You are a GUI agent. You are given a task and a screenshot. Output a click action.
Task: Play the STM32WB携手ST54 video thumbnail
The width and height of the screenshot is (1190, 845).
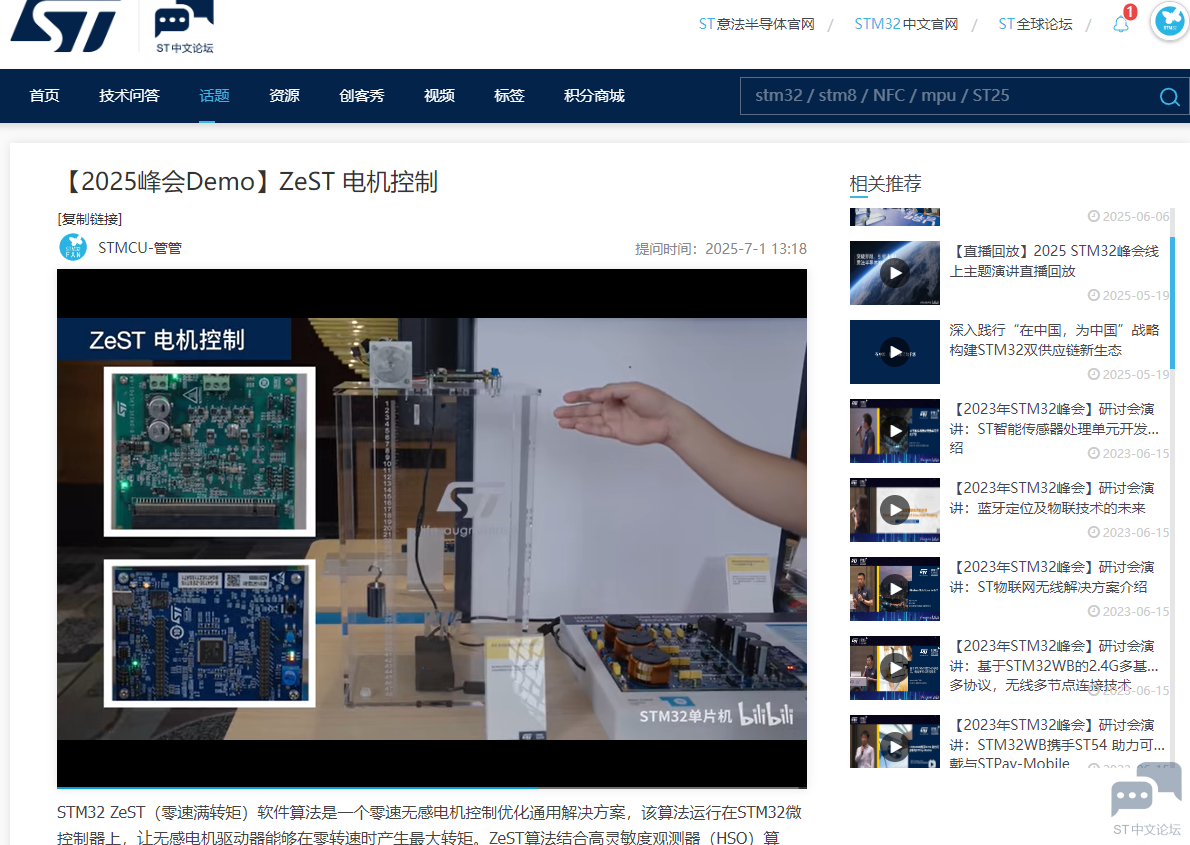click(x=895, y=742)
